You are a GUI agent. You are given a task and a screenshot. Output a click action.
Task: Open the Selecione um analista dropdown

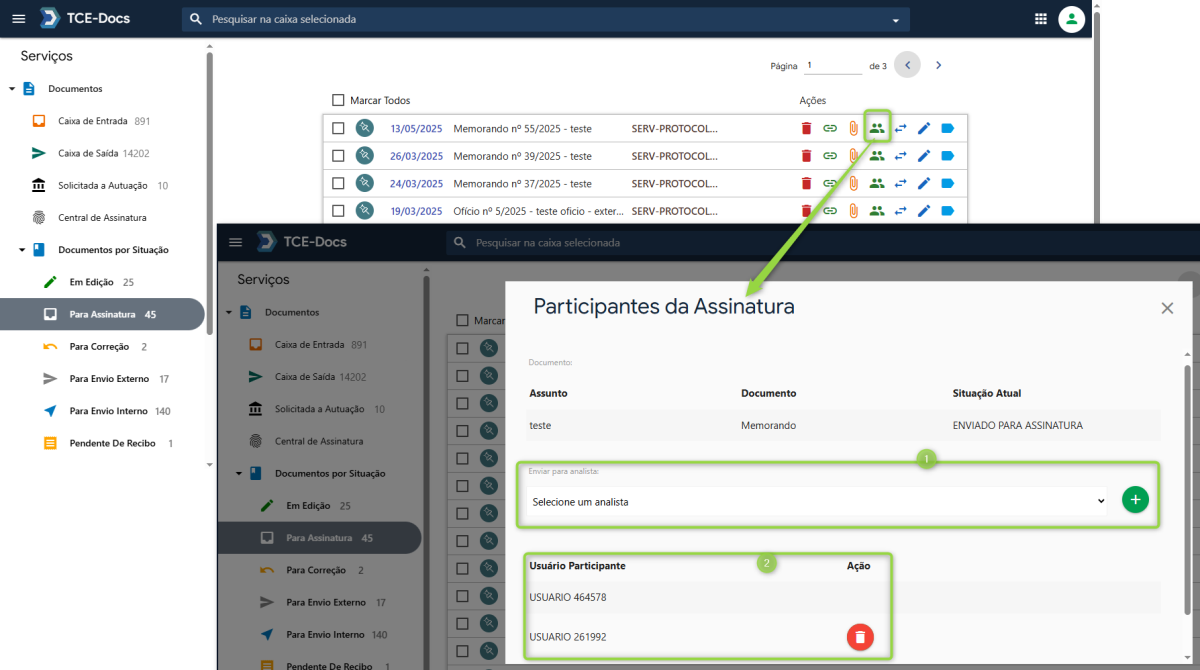[819, 502]
